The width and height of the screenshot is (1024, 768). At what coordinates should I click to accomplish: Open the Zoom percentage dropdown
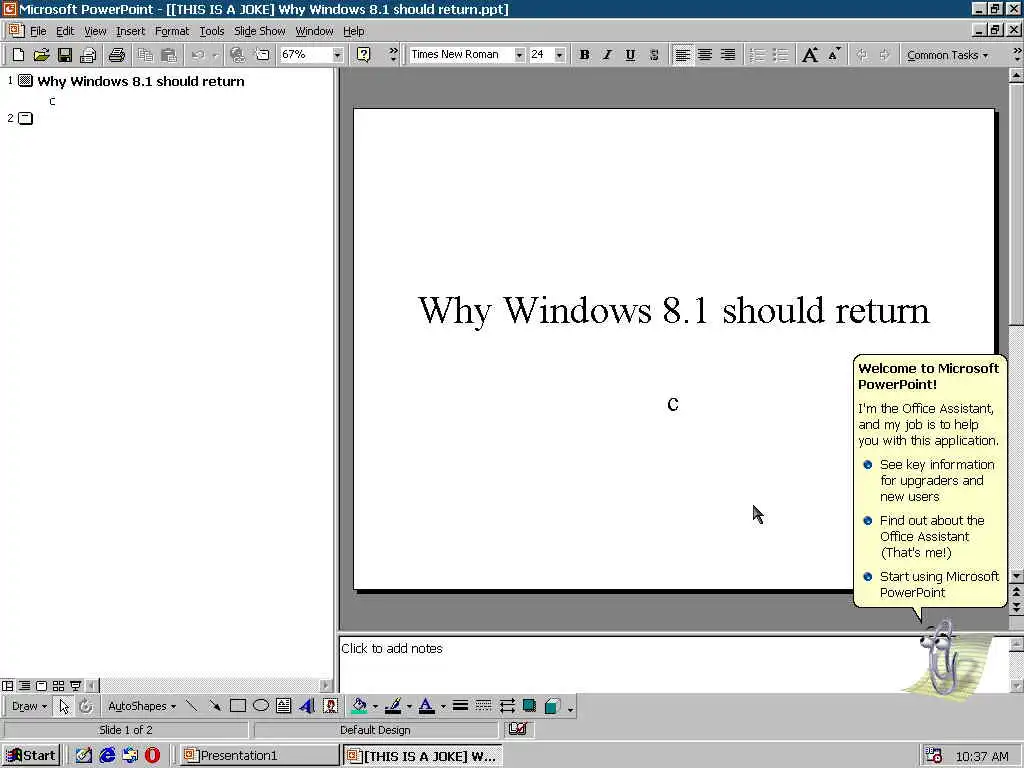click(x=337, y=55)
